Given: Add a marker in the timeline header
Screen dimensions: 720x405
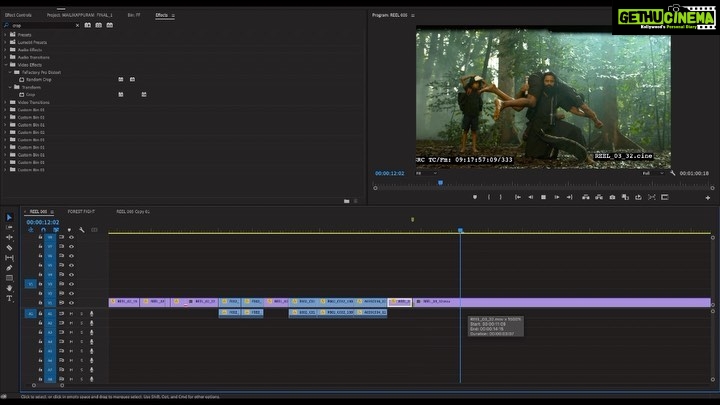Looking at the screenshot, I should tap(69, 230).
